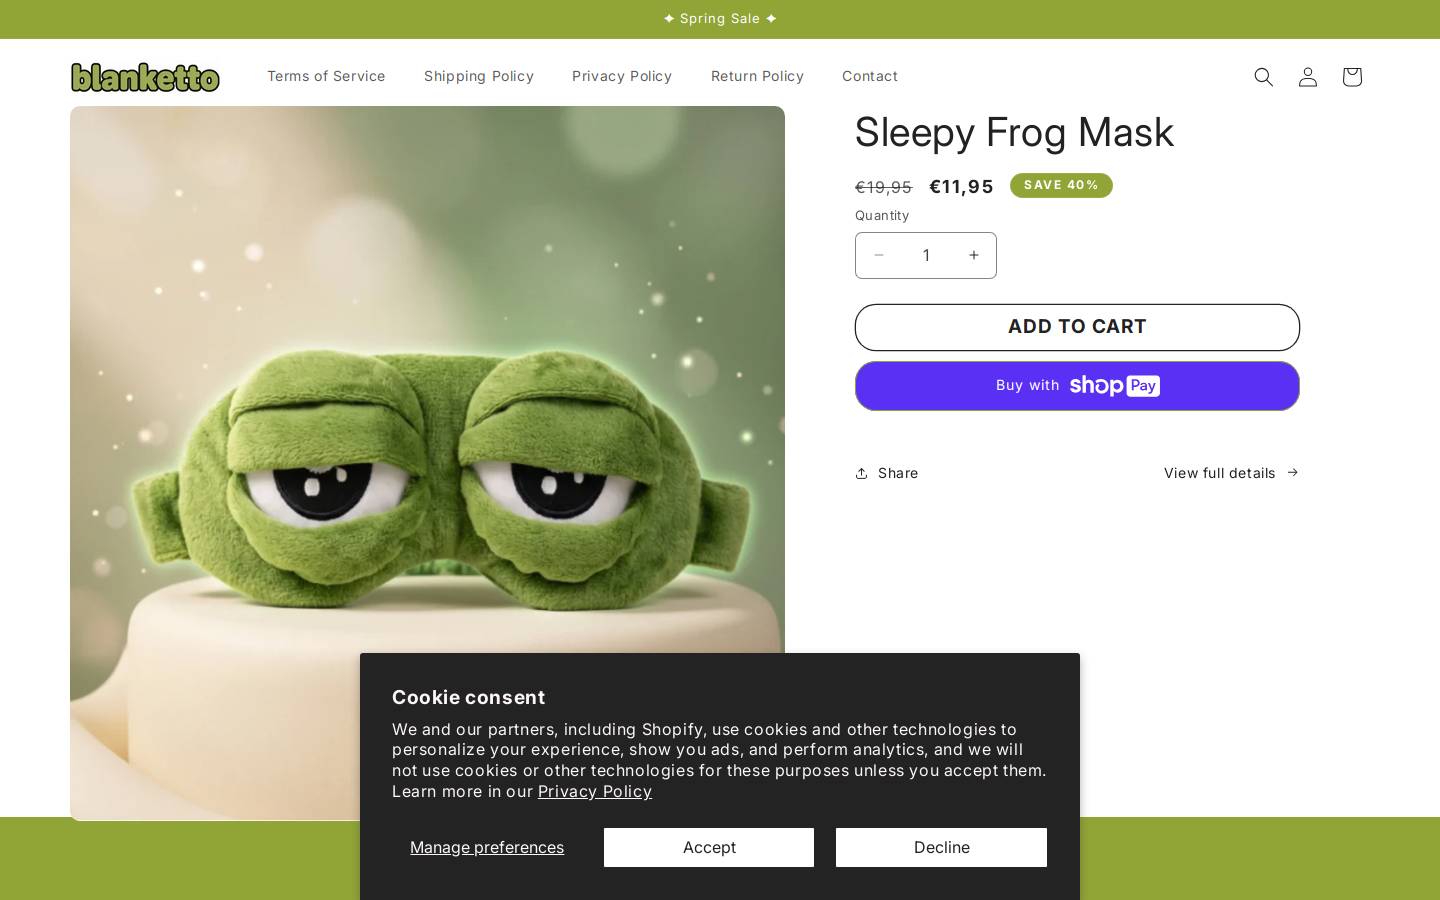
Task: Click the account login icon
Action: 1307,77
